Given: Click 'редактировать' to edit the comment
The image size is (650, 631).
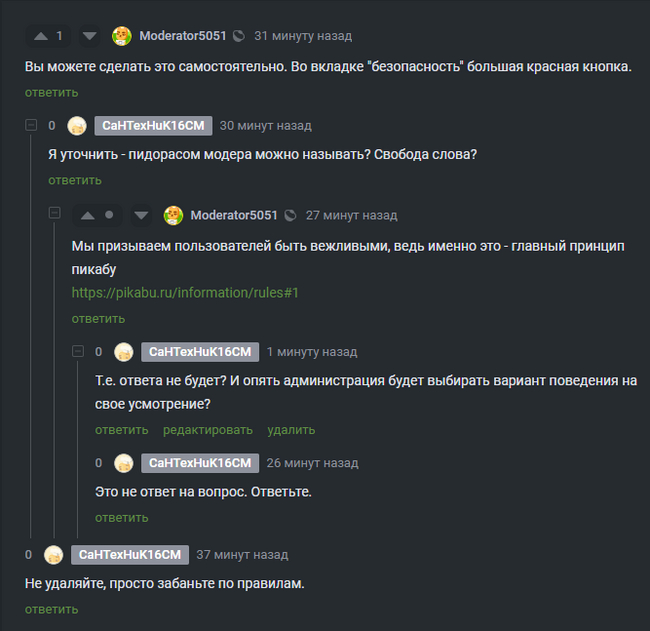Looking at the screenshot, I should pos(208,430).
